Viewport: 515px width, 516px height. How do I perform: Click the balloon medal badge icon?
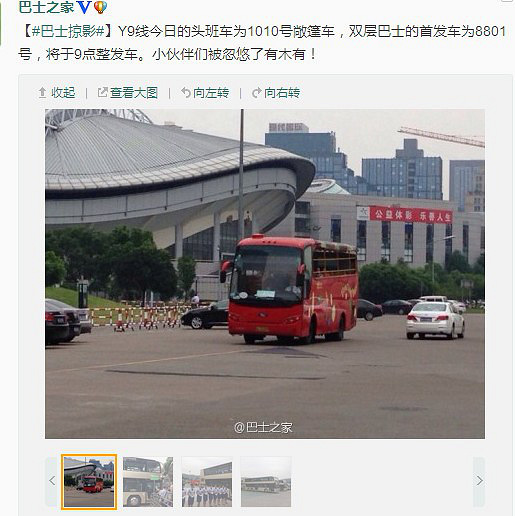[100, 7]
